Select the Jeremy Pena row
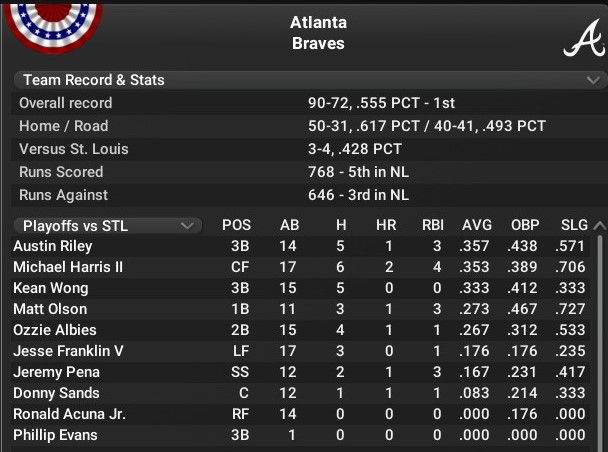The image size is (608, 452). 301,372
